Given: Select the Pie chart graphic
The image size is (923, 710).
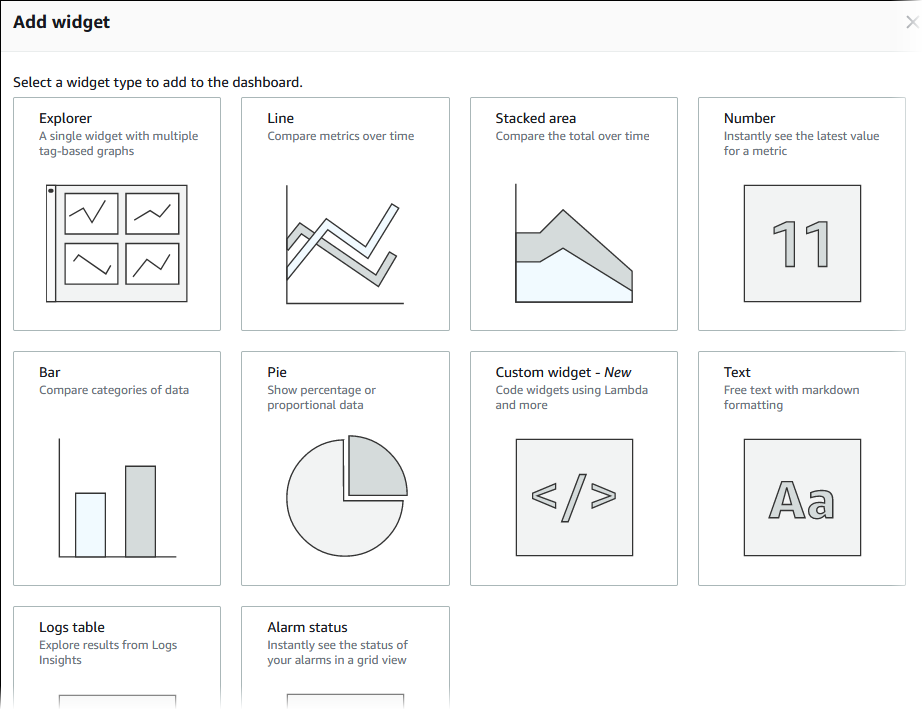Looking at the screenshot, I should [346, 497].
